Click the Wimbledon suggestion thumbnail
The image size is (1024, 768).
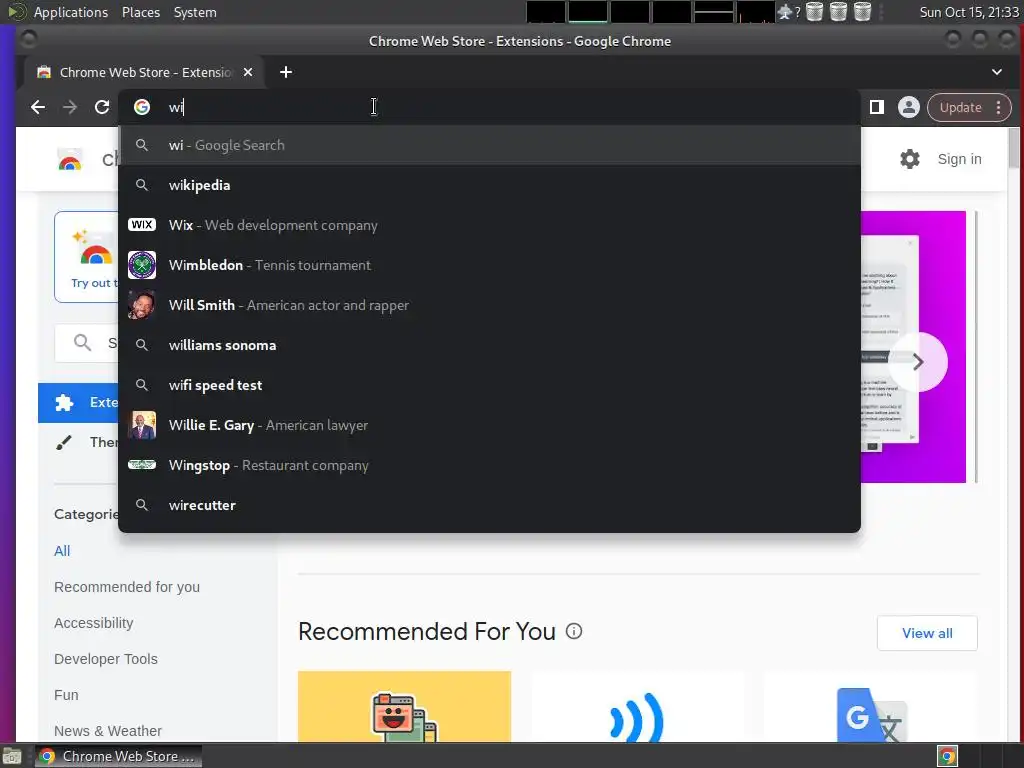(x=142, y=264)
